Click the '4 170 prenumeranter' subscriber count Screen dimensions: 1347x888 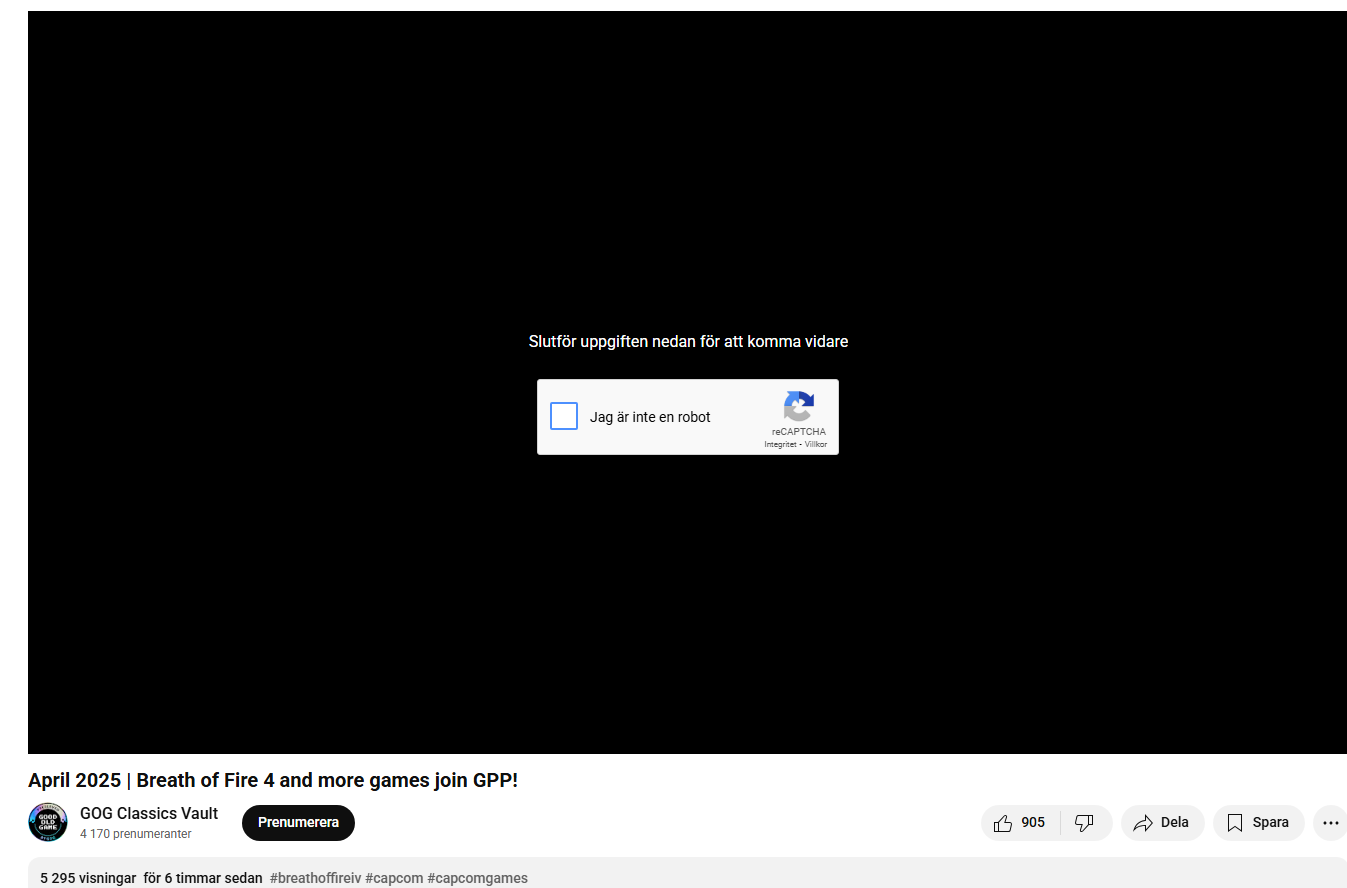(x=136, y=834)
